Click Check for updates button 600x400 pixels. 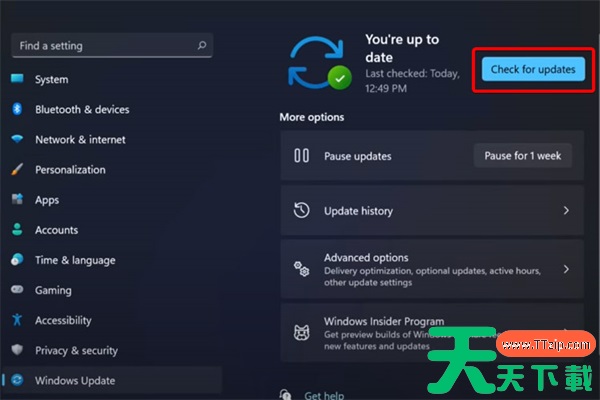[533, 69]
